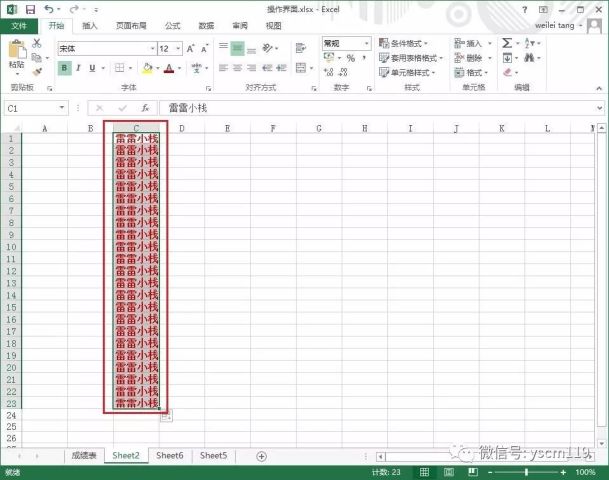The height and width of the screenshot is (480, 609).
Task: Click the Clear eraser icon
Action: tap(507, 72)
